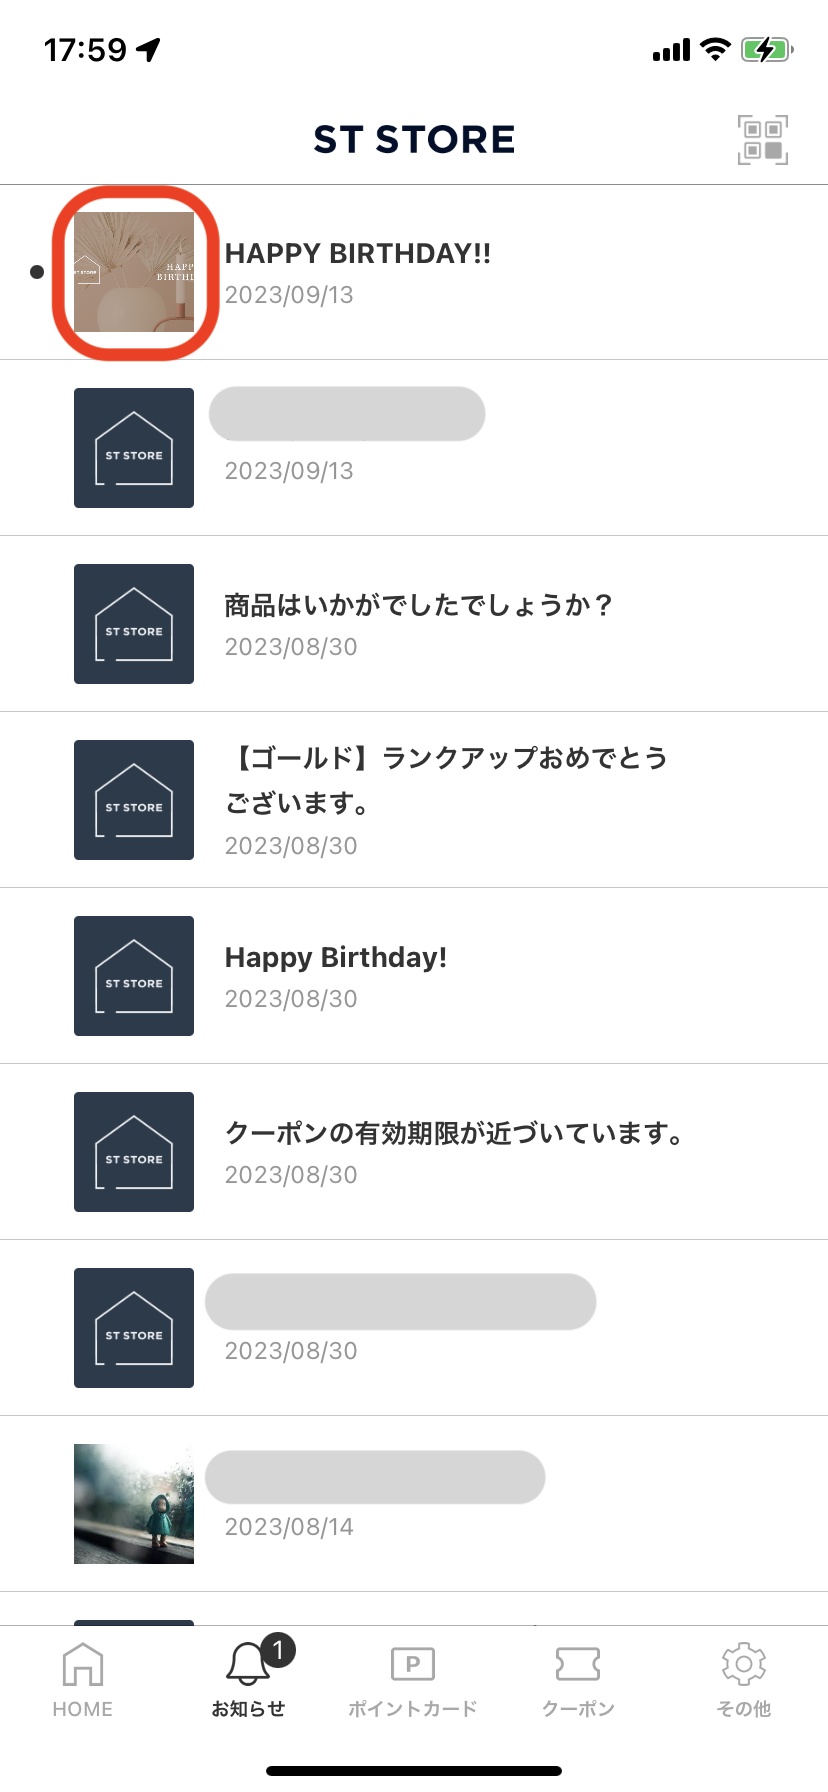Tap the ST STORE header title
The width and height of the screenshot is (828, 1792).
[x=414, y=139]
